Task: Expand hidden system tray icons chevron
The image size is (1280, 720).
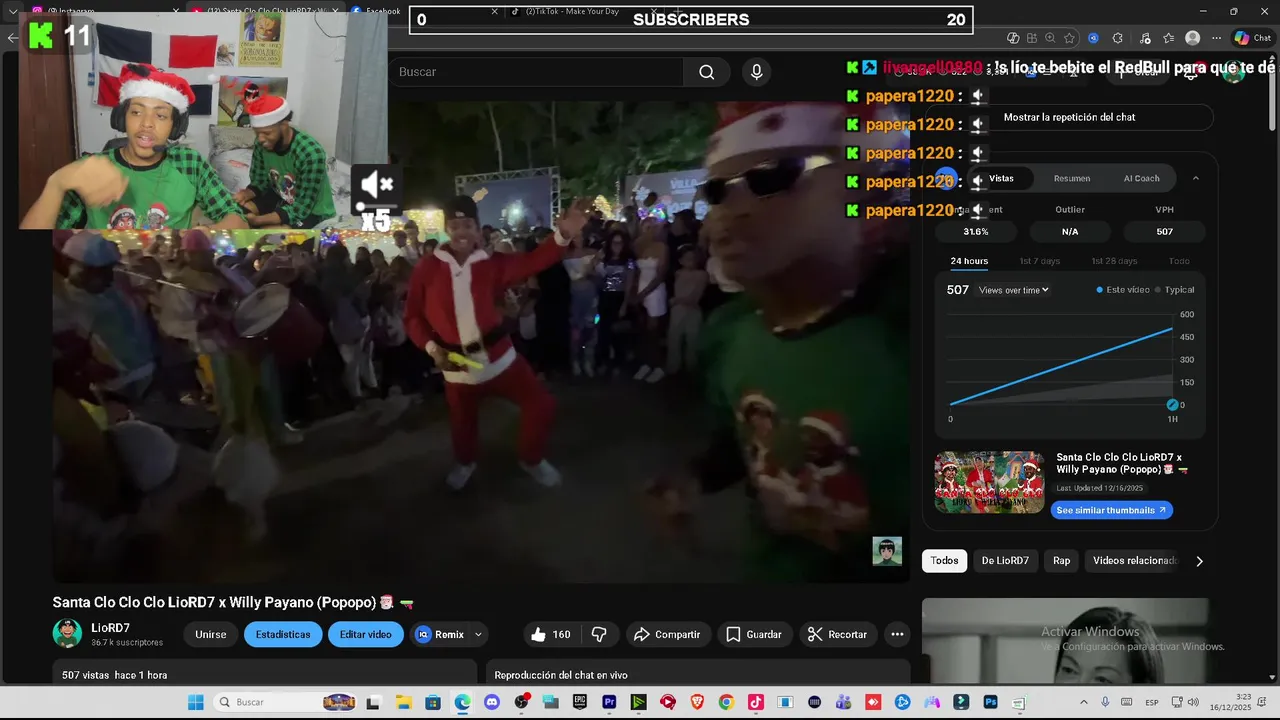Action: (x=1084, y=702)
